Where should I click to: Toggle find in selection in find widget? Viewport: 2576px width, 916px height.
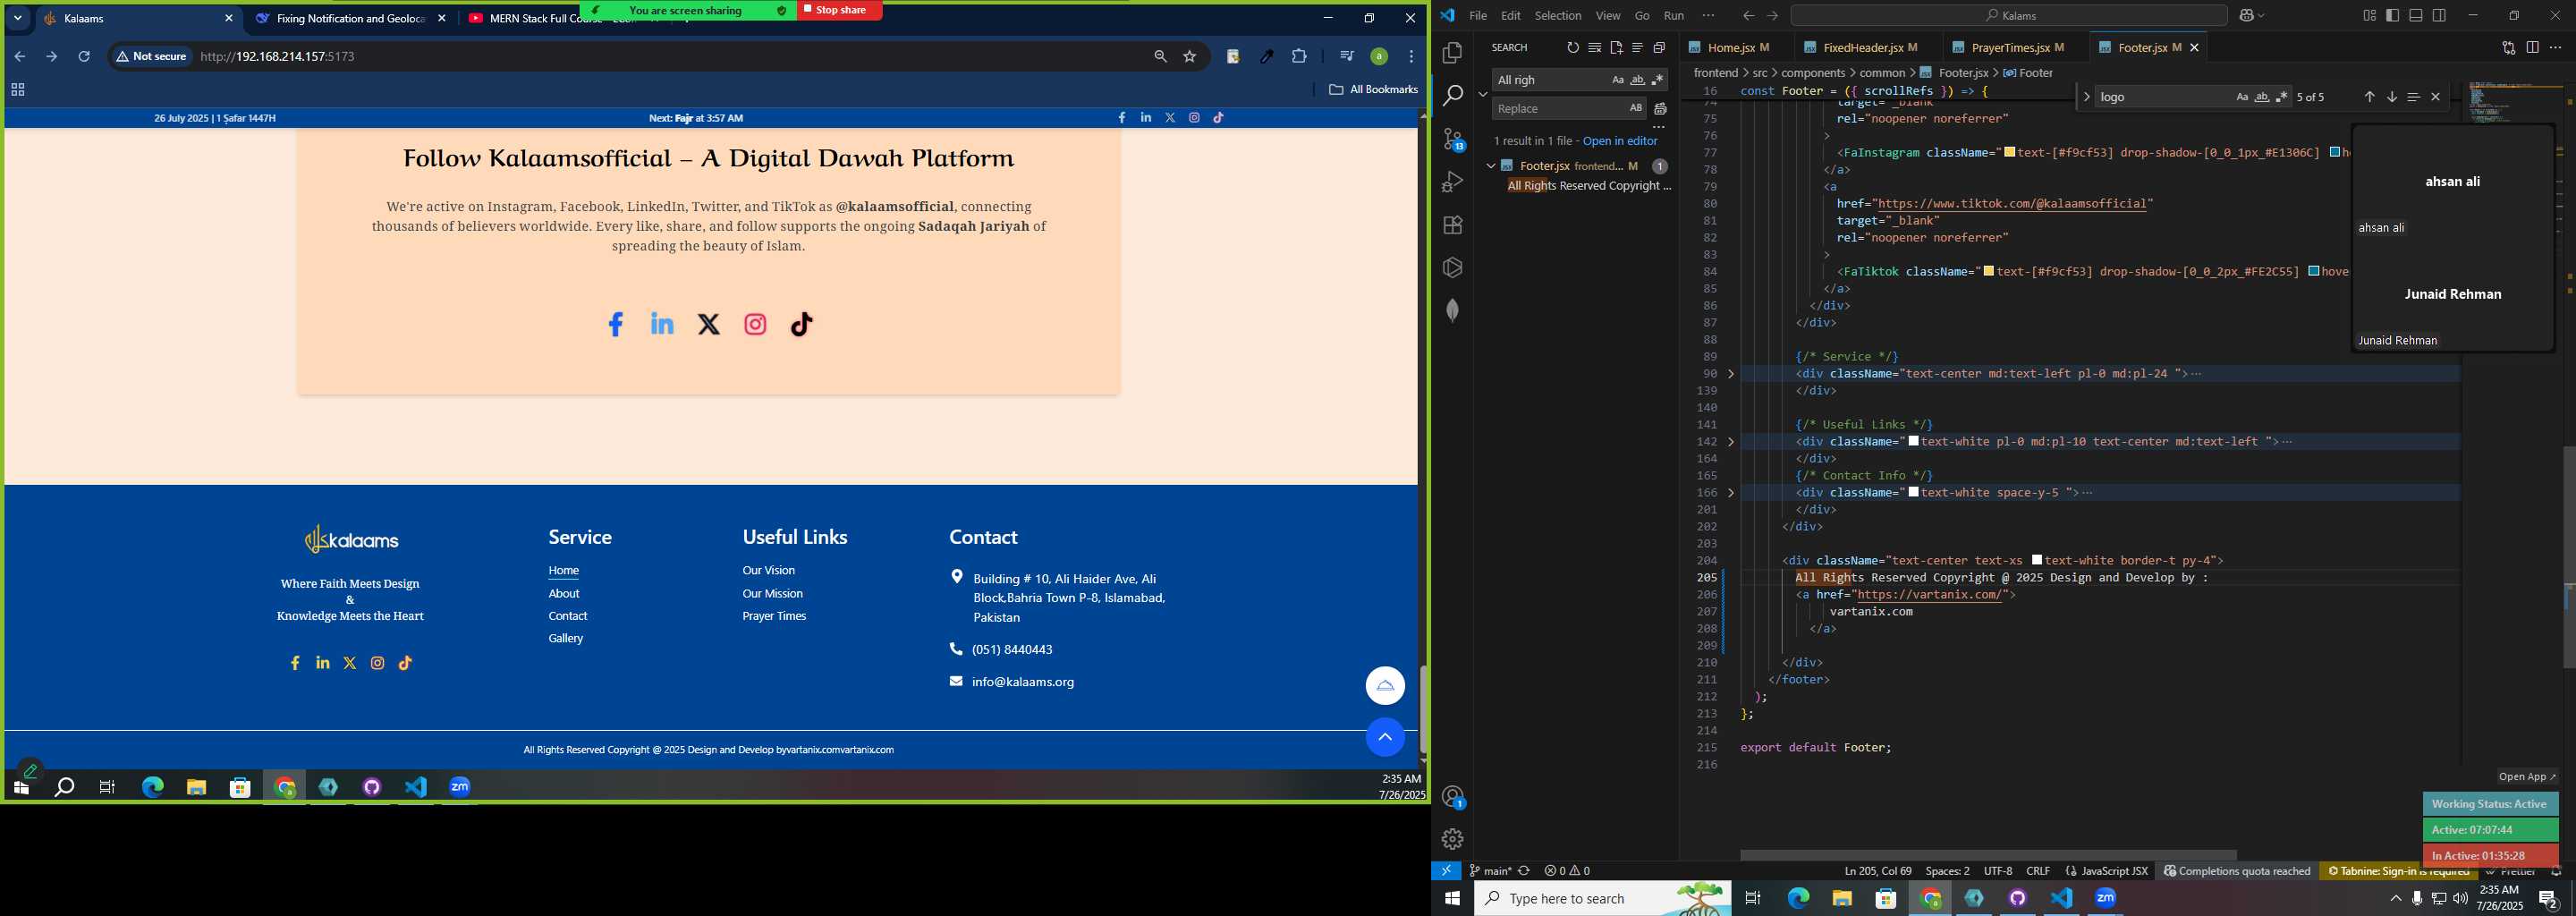coord(2414,97)
